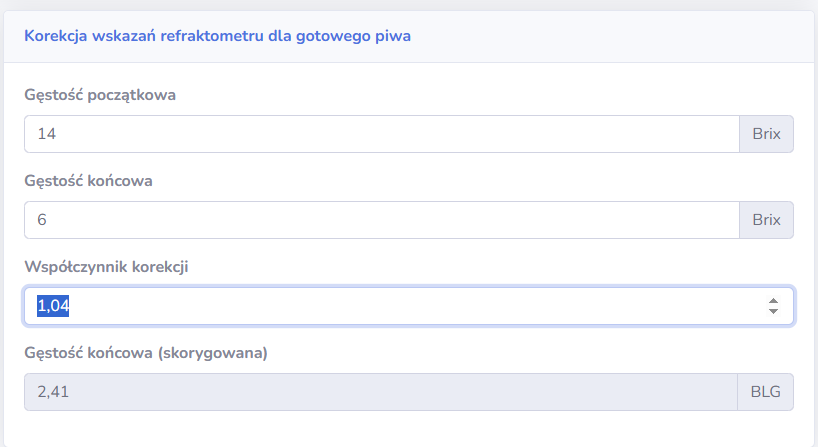Click the value 6 in final gravity
This screenshot has height=447, width=818.
coord(41,220)
